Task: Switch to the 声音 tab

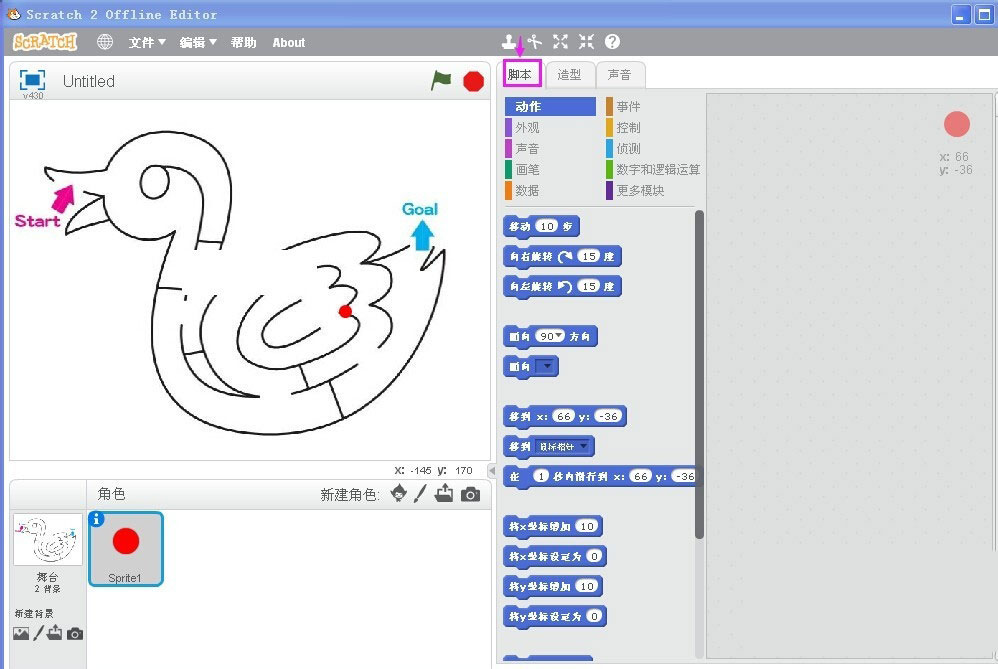Action: [x=621, y=74]
